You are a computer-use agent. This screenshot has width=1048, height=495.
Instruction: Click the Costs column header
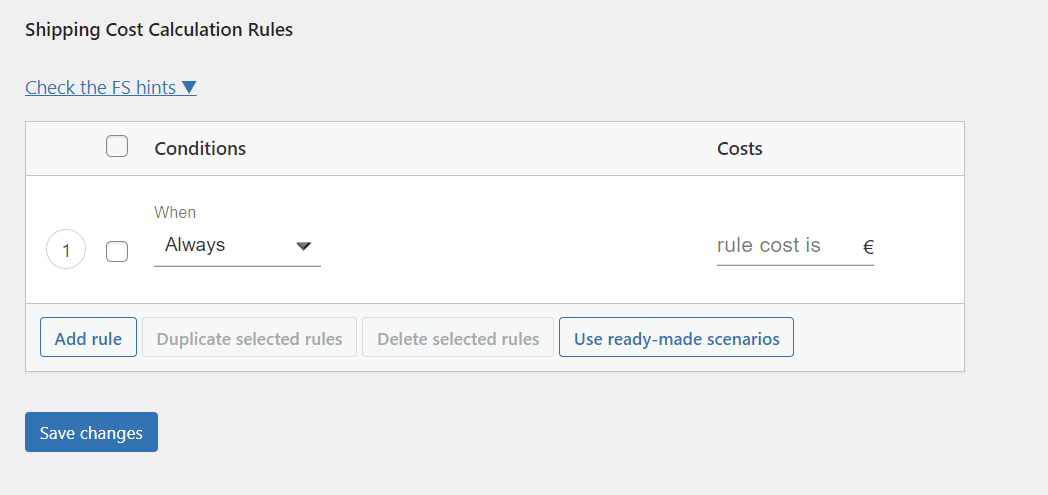[x=740, y=149]
